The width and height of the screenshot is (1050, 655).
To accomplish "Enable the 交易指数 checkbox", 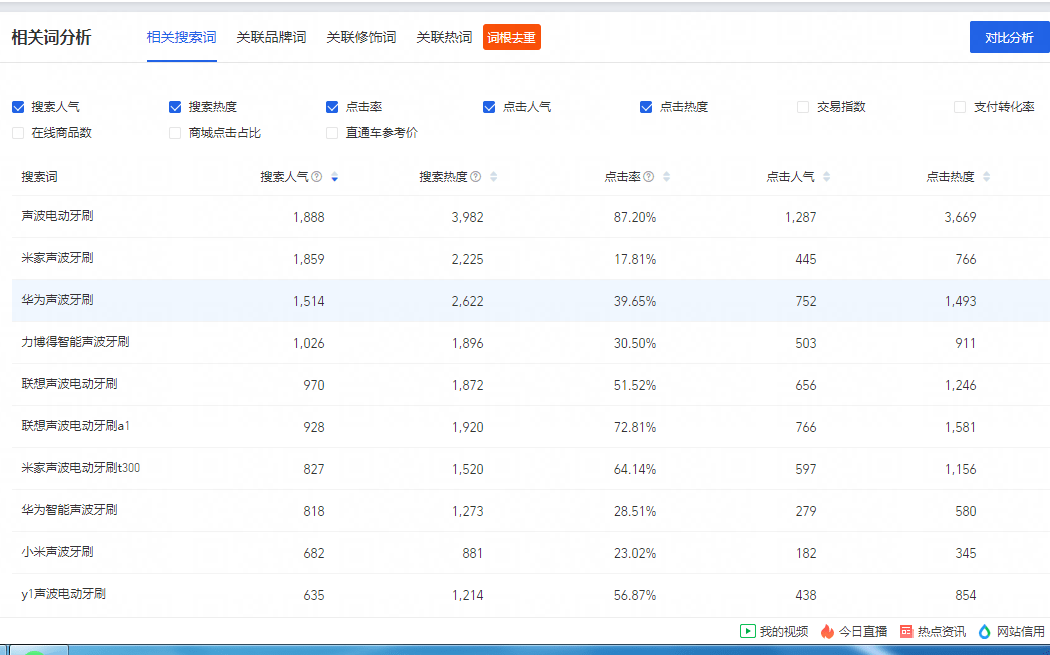I will (x=803, y=106).
